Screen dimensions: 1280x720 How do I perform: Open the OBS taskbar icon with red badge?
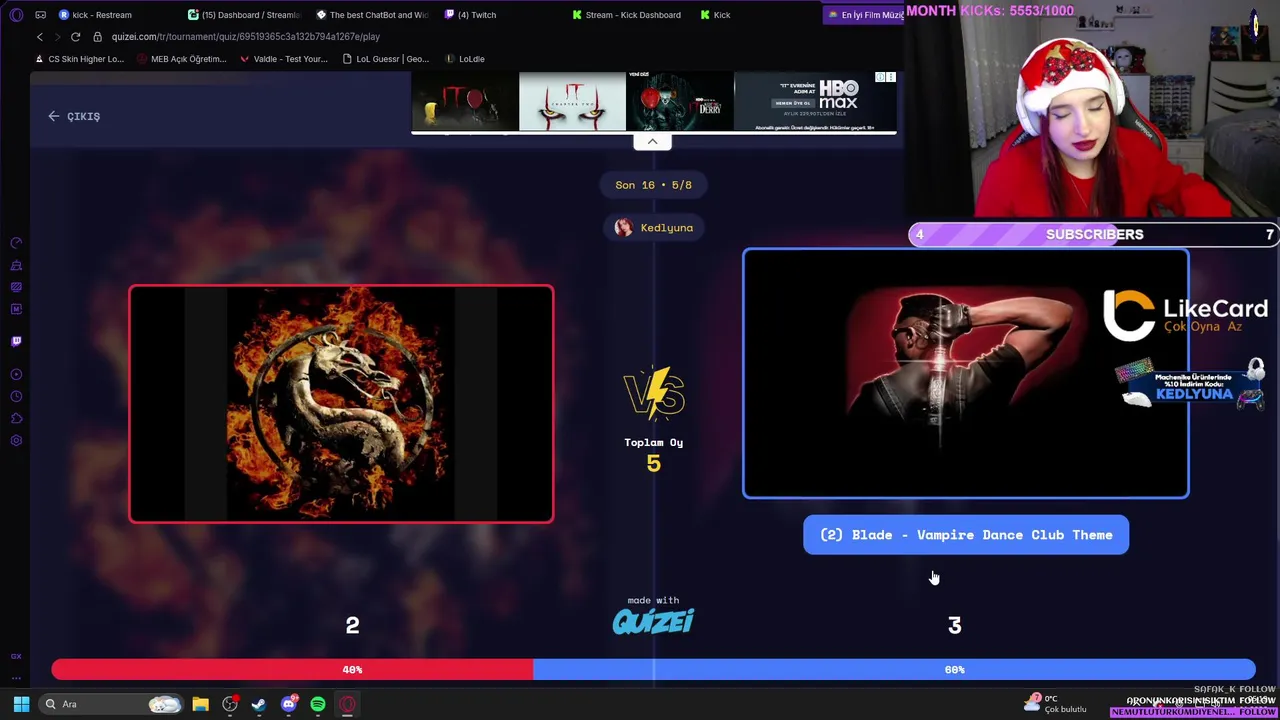pos(230,704)
